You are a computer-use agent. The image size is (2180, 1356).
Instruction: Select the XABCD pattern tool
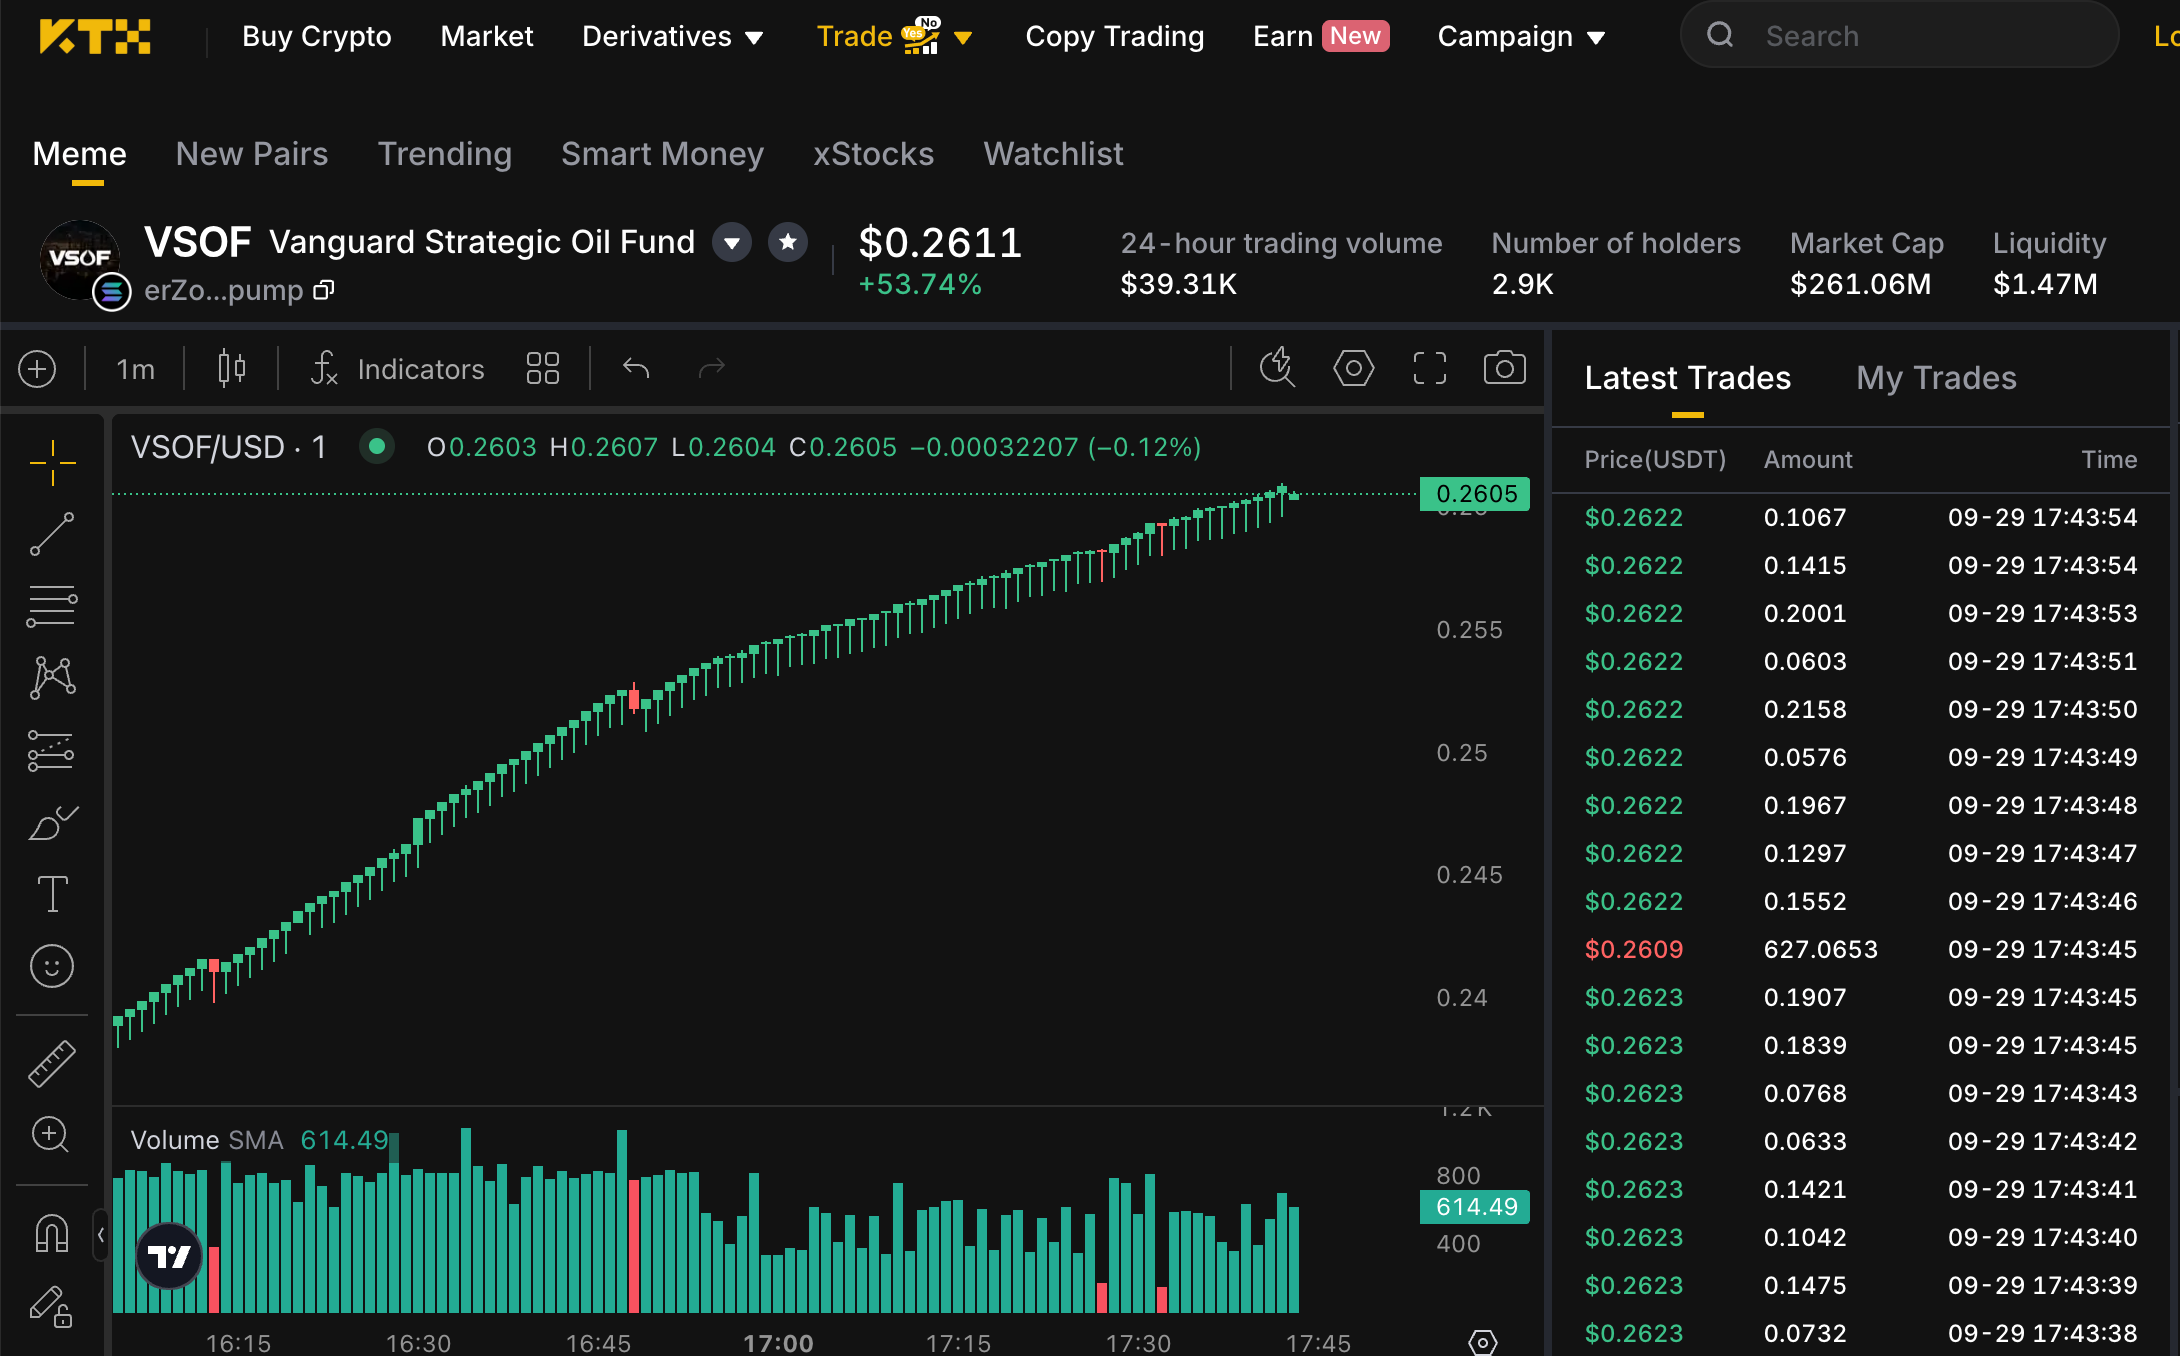tap(52, 677)
